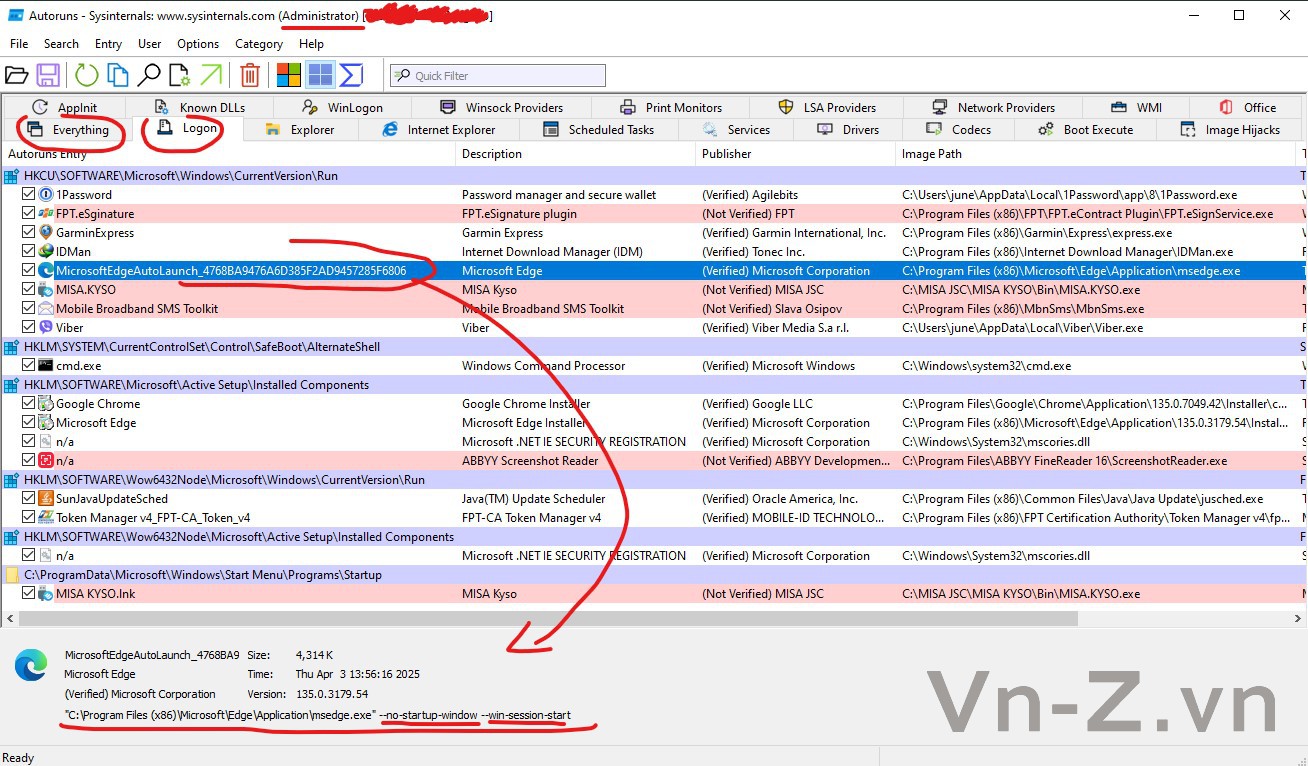Click the 'Windows Command Processor' description cell
This screenshot has height=766, width=1308.
[x=543, y=366]
